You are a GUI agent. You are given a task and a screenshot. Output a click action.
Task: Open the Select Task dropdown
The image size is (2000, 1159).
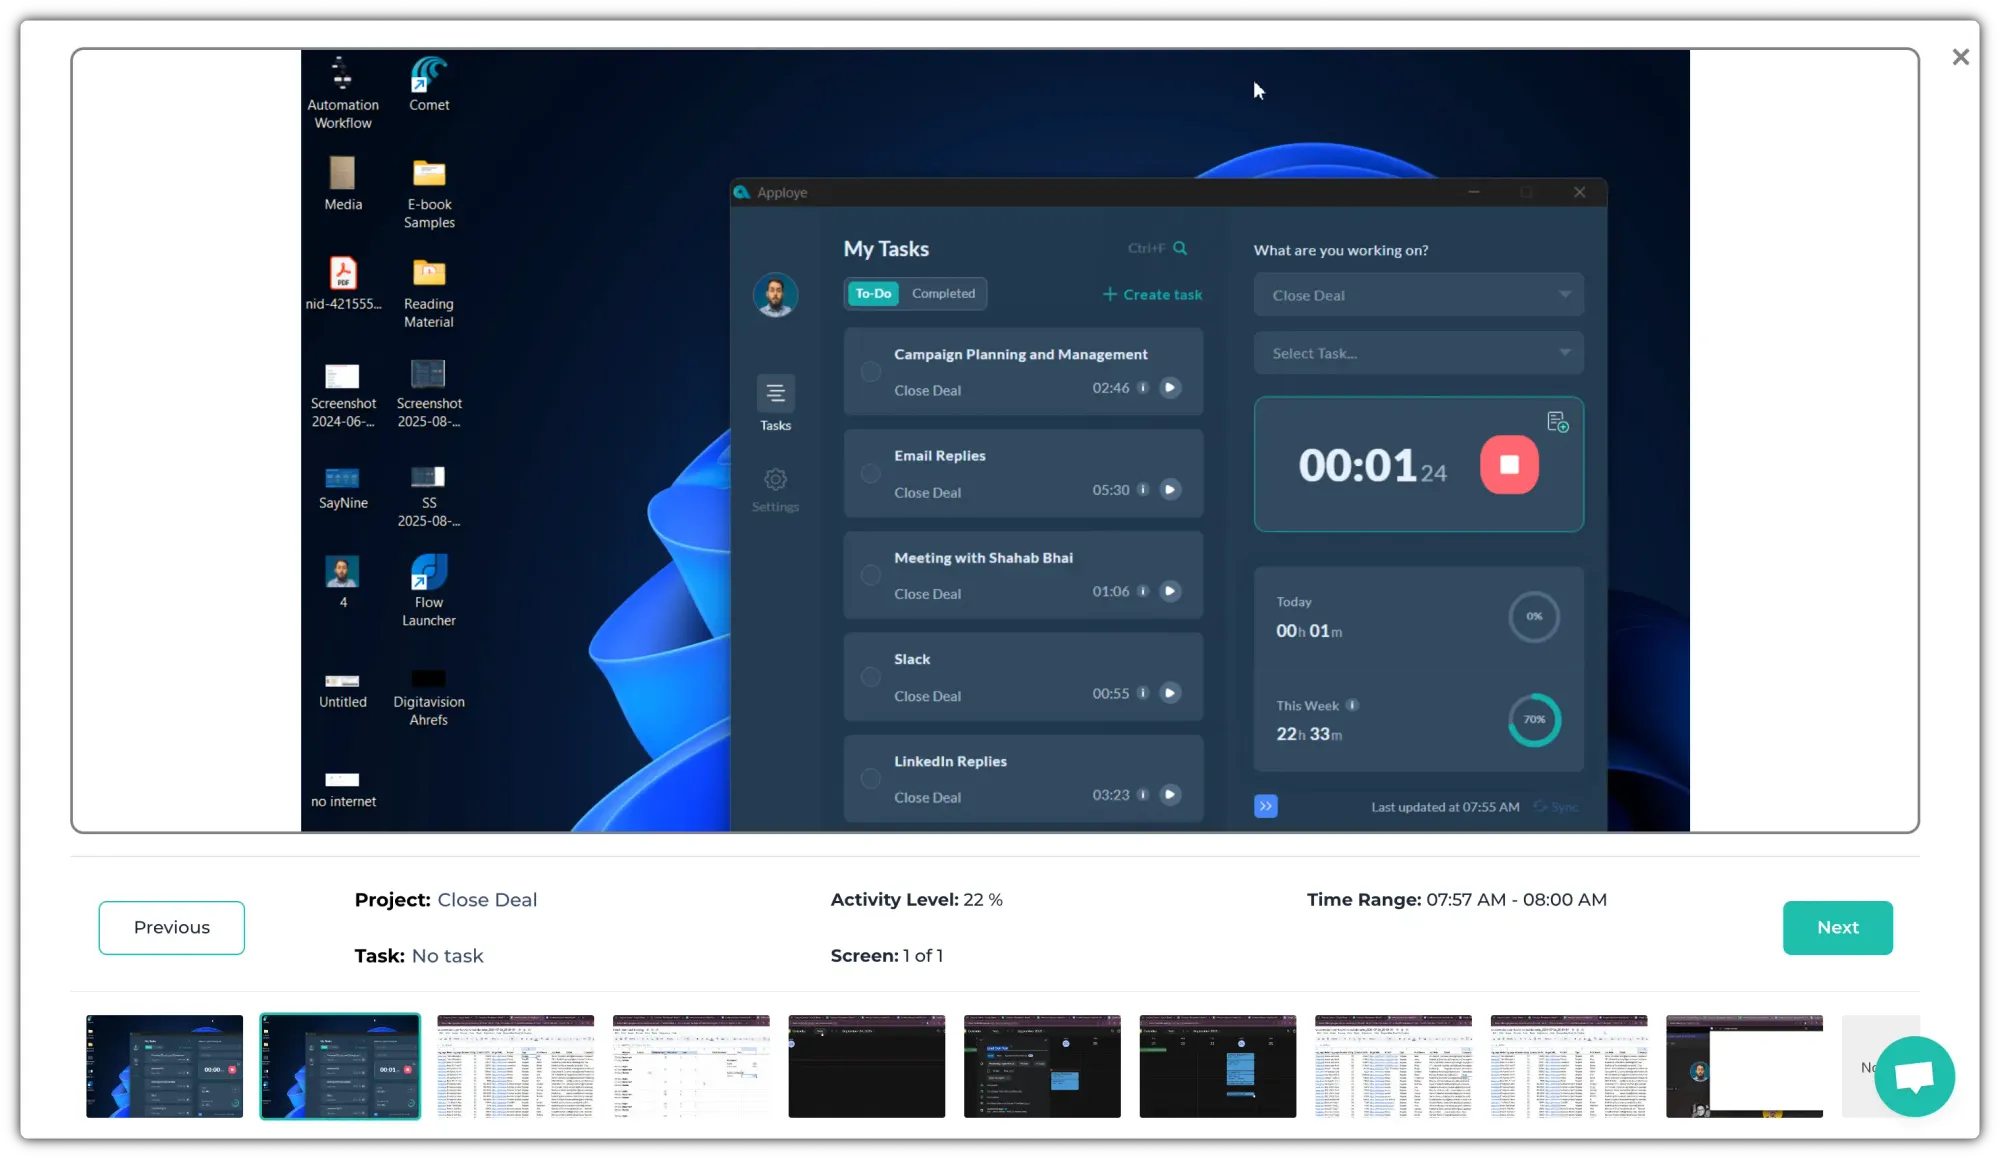[x=1418, y=353]
